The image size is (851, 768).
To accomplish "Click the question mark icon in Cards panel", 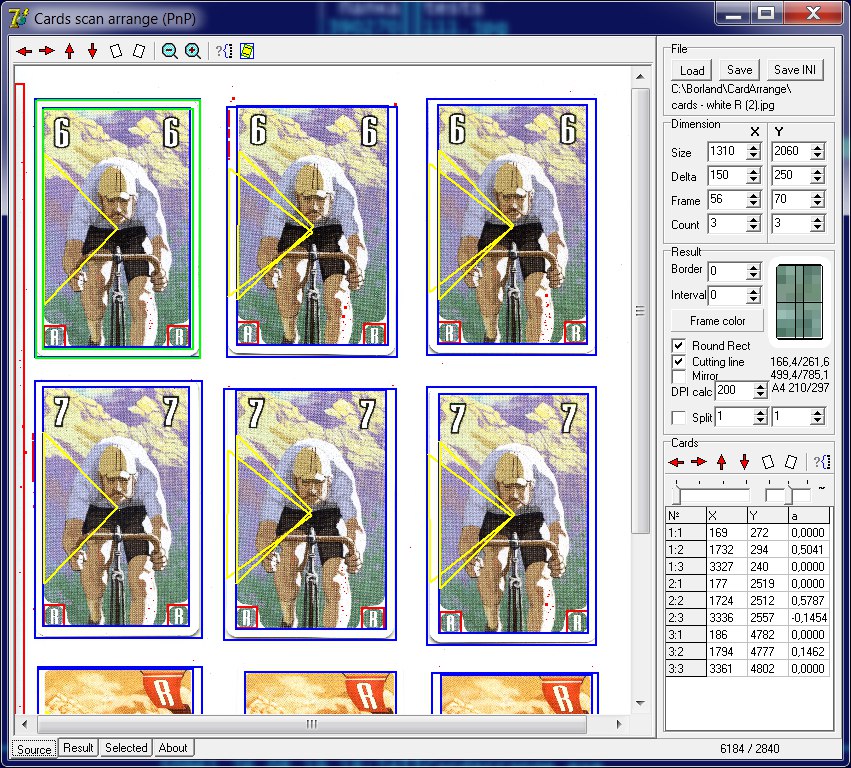I will [x=822, y=462].
